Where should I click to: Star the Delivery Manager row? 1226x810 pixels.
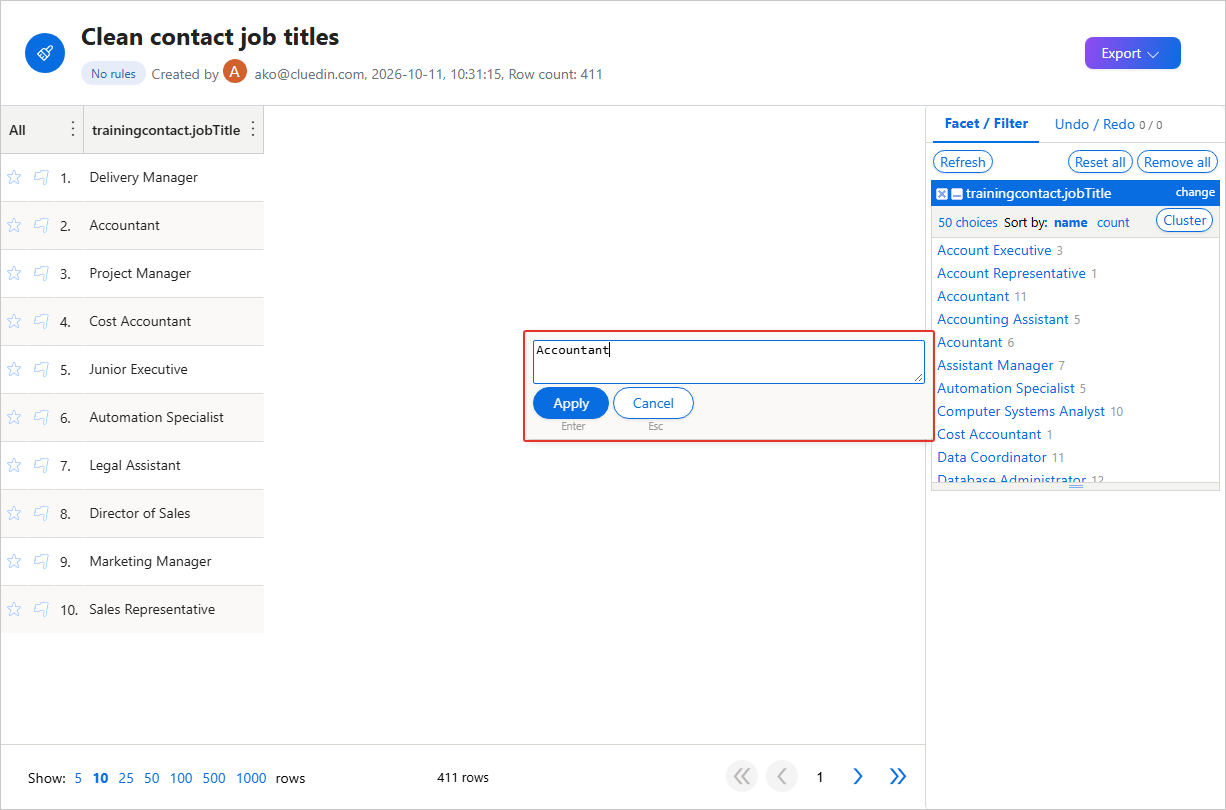pyautogui.click(x=14, y=177)
